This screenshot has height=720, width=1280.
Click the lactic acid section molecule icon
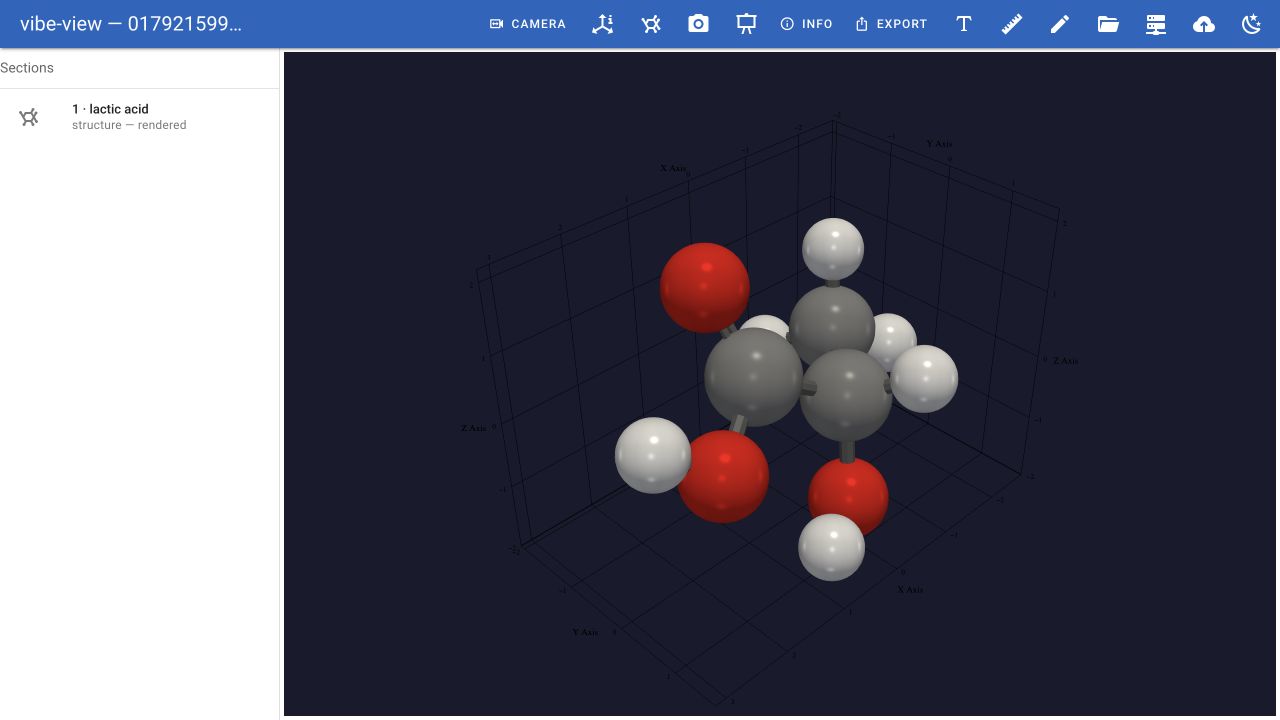pos(29,117)
